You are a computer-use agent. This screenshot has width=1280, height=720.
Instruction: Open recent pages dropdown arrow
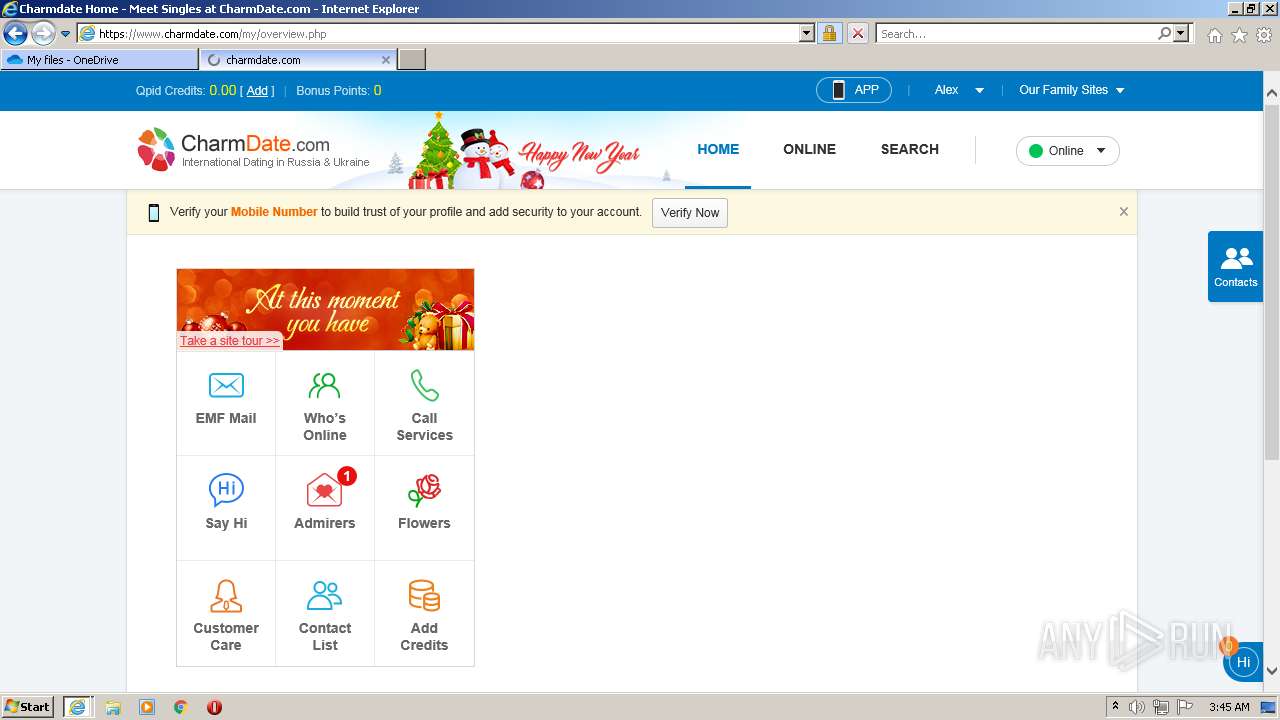tap(66, 34)
